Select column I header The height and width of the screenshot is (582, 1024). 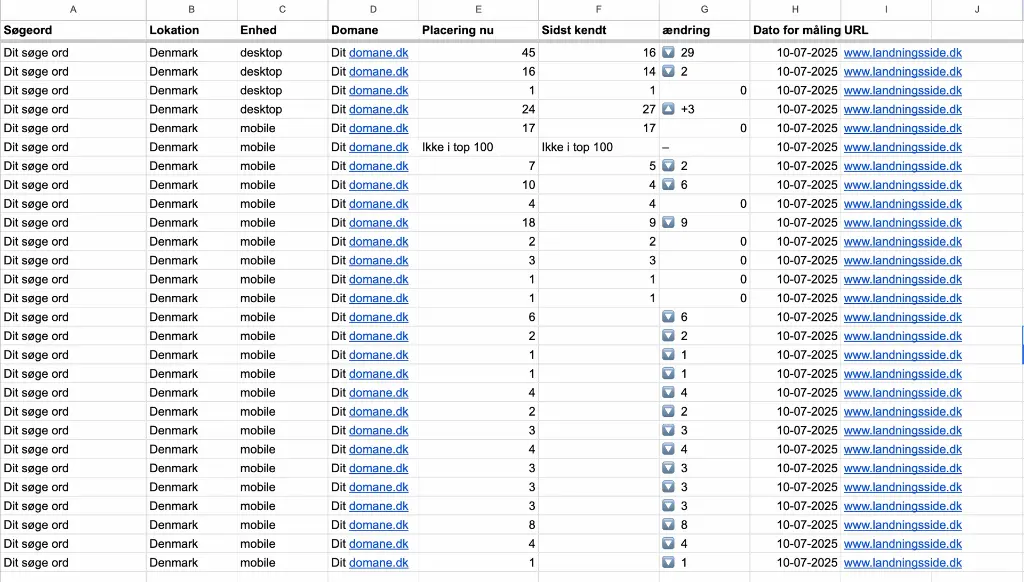[x=886, y=9]
